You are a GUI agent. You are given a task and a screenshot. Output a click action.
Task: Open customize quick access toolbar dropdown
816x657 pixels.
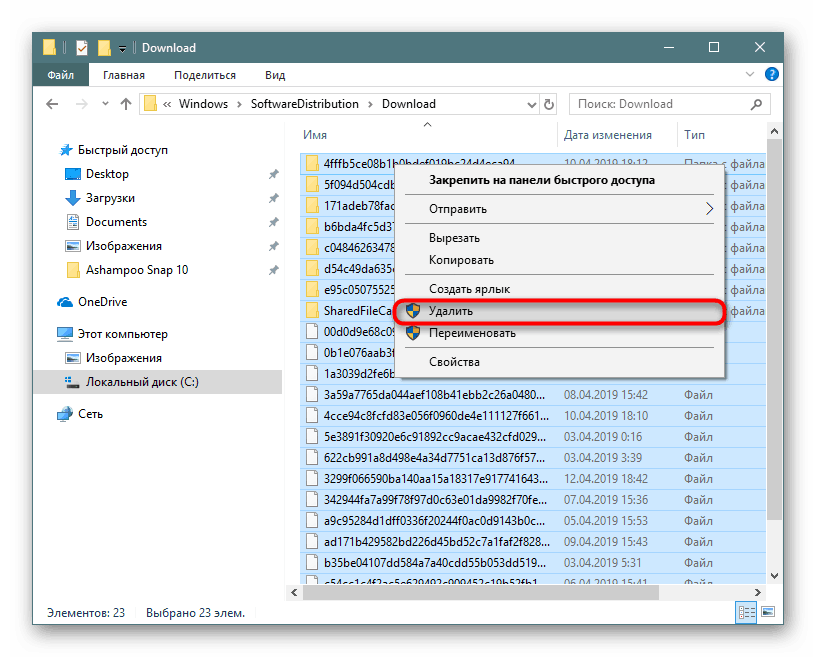coord(122,48)
